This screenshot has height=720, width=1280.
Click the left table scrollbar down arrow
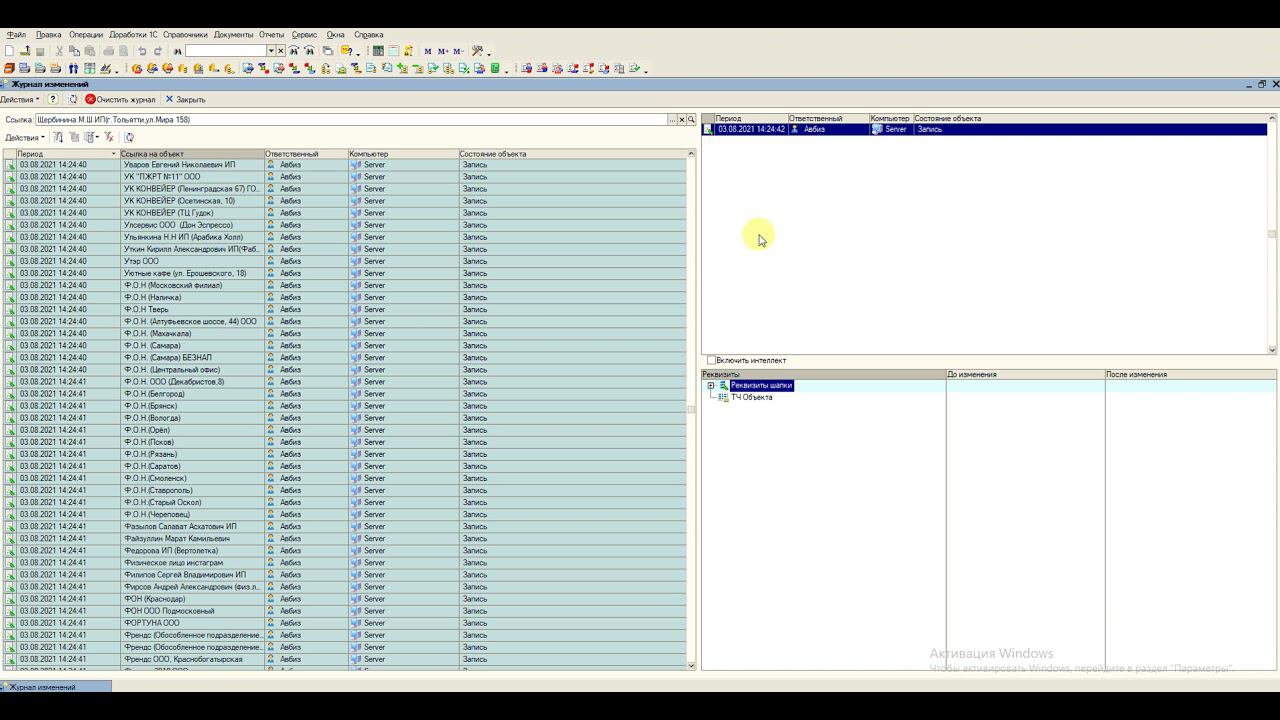pyautogui.click(x=691, y=665)
